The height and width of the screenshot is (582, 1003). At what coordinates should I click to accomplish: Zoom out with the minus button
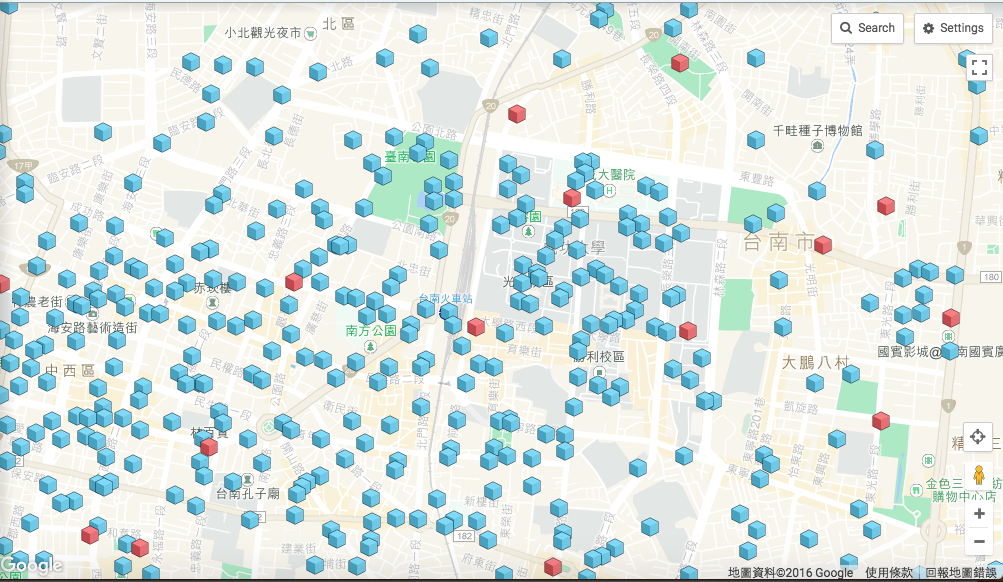point(979,542)
